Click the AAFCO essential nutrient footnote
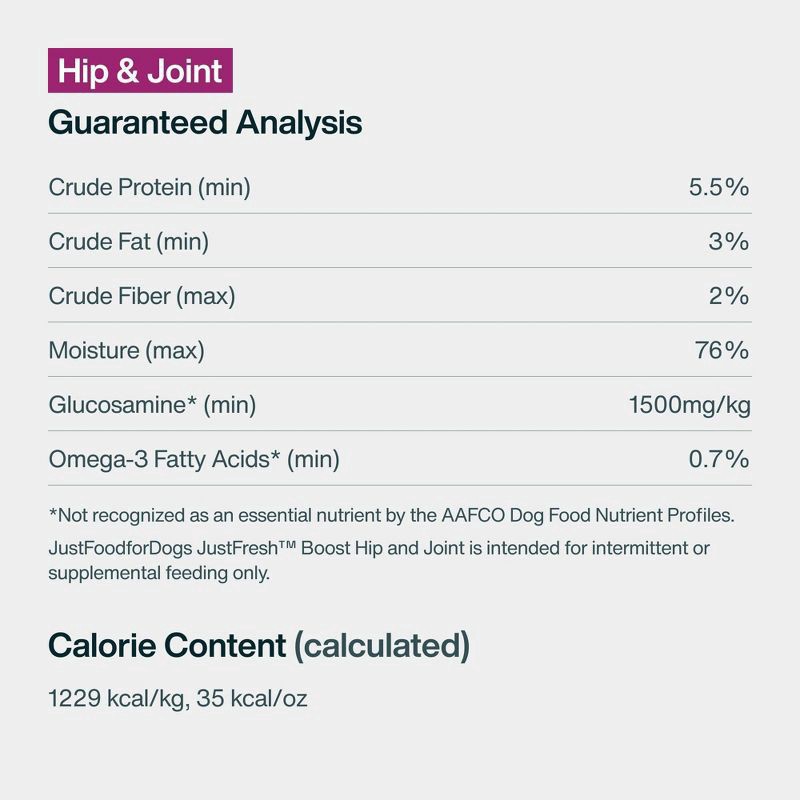The height and width of the screenshot is (800, 800). 391,515
